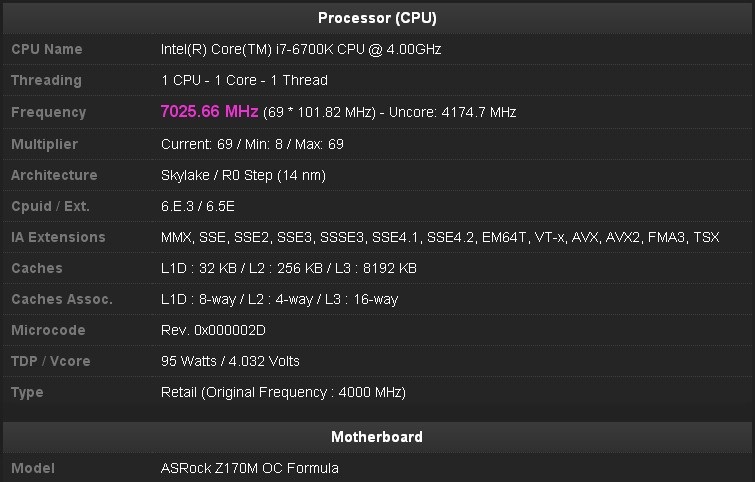Click the Microcode Rev. 0x000002D value
Image resolution: width=755 pixels, height=482 pixels.
point(213,330)
